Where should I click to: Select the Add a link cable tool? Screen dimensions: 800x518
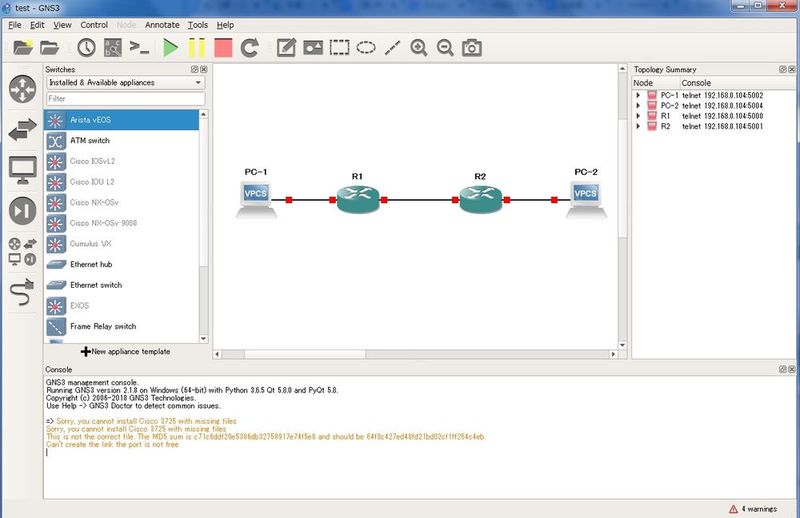pos(22,291)
